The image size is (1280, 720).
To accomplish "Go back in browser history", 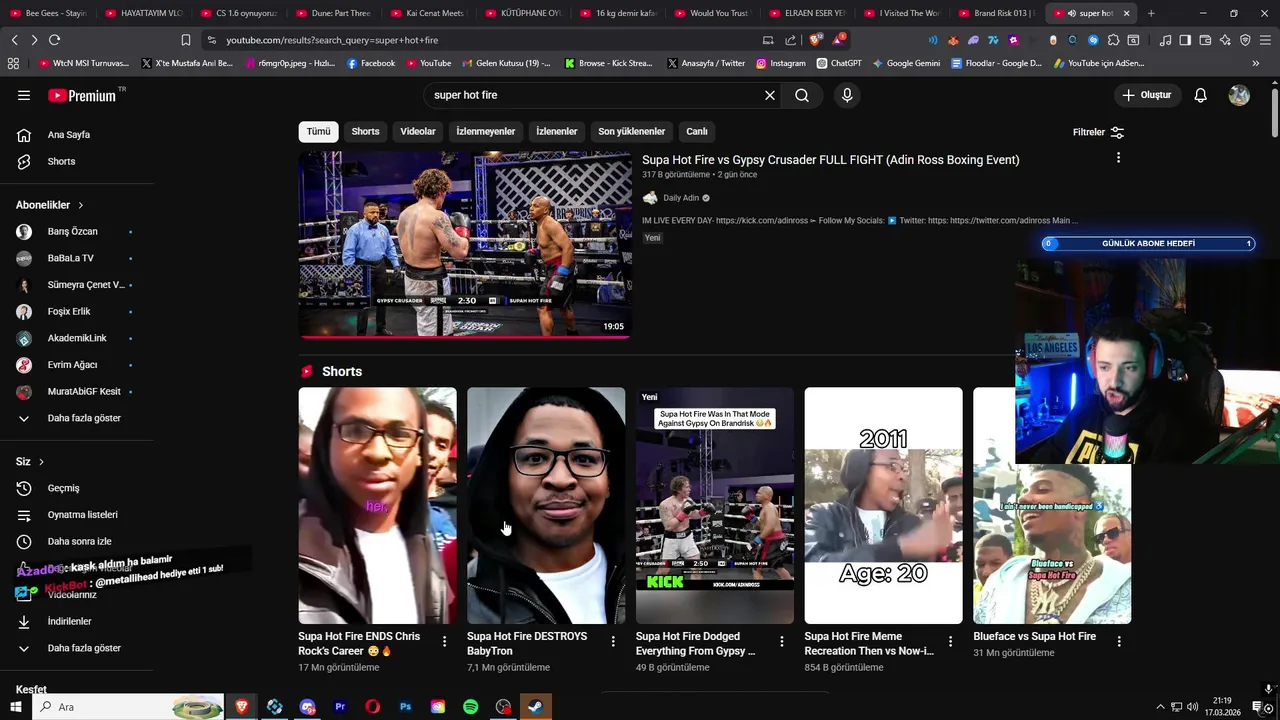I will pos(14,40).
